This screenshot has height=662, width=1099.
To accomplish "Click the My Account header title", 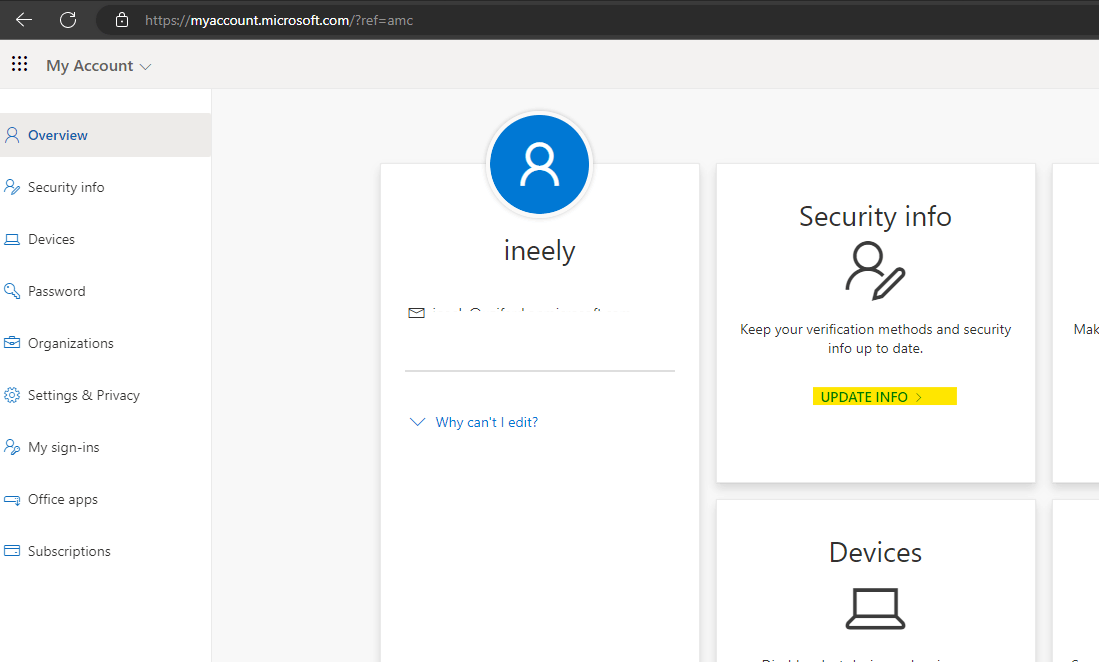I will pyautogui.click(x=90, y=66).
